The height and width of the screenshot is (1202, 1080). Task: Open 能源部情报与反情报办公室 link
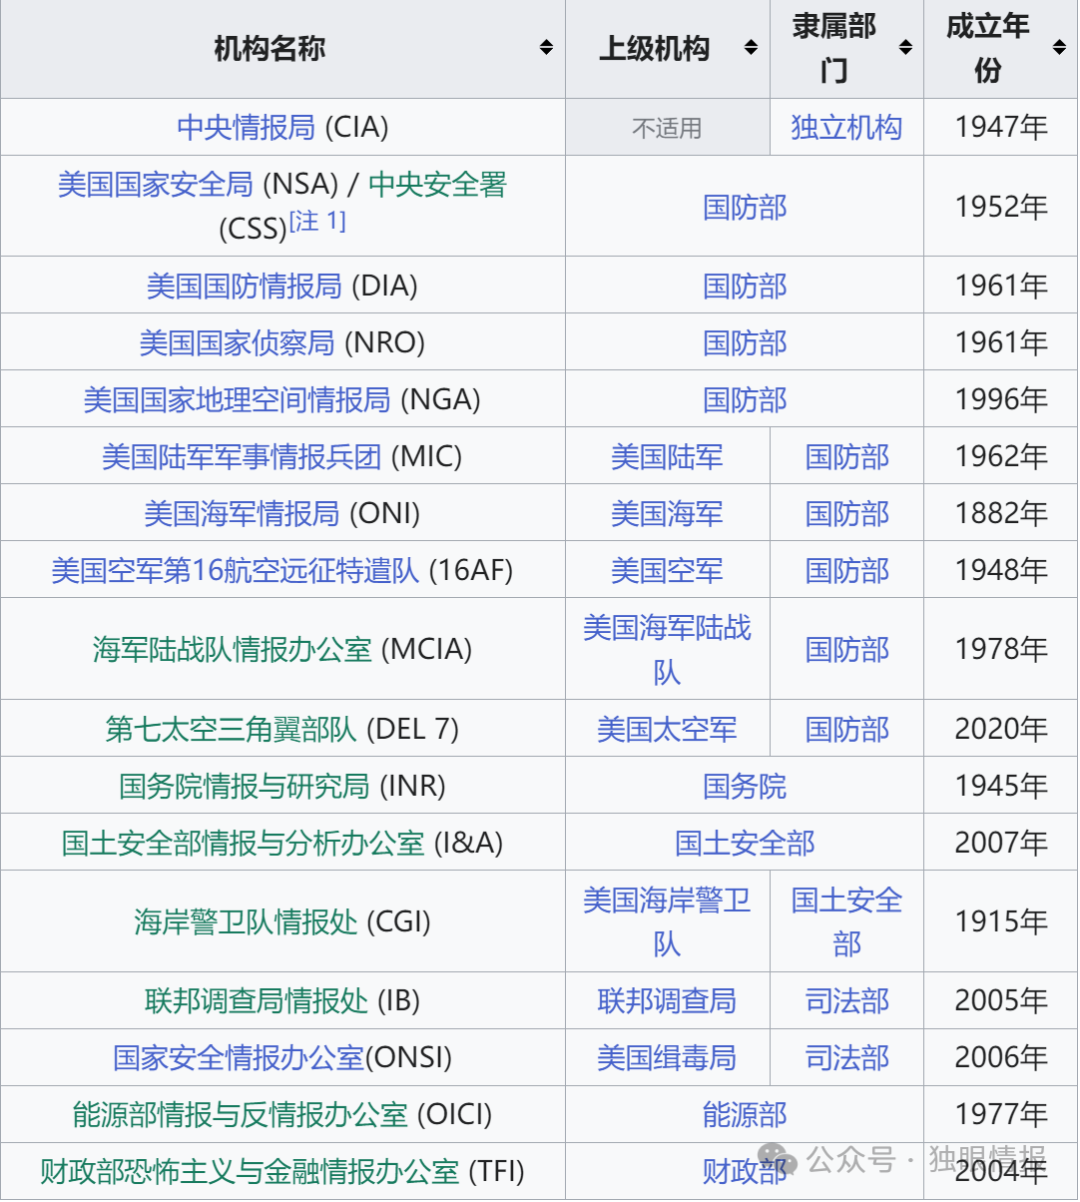click(x=240, y=1115)
